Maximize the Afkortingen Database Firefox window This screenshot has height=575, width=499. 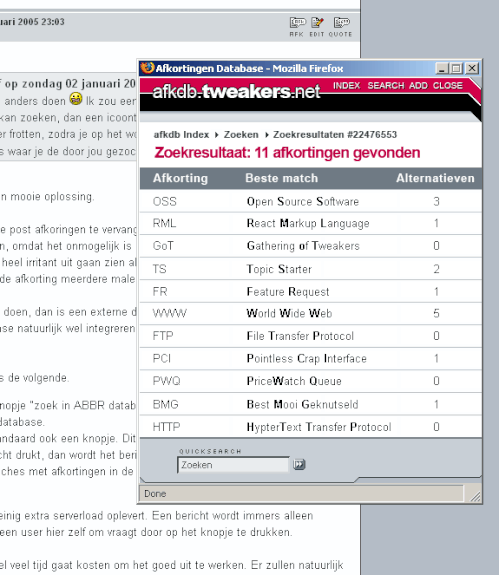[x=456, y=69]
